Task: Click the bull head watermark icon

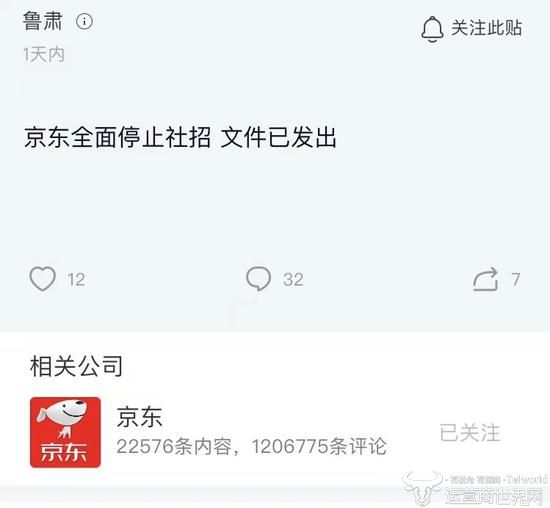Action: click(423, 488)
